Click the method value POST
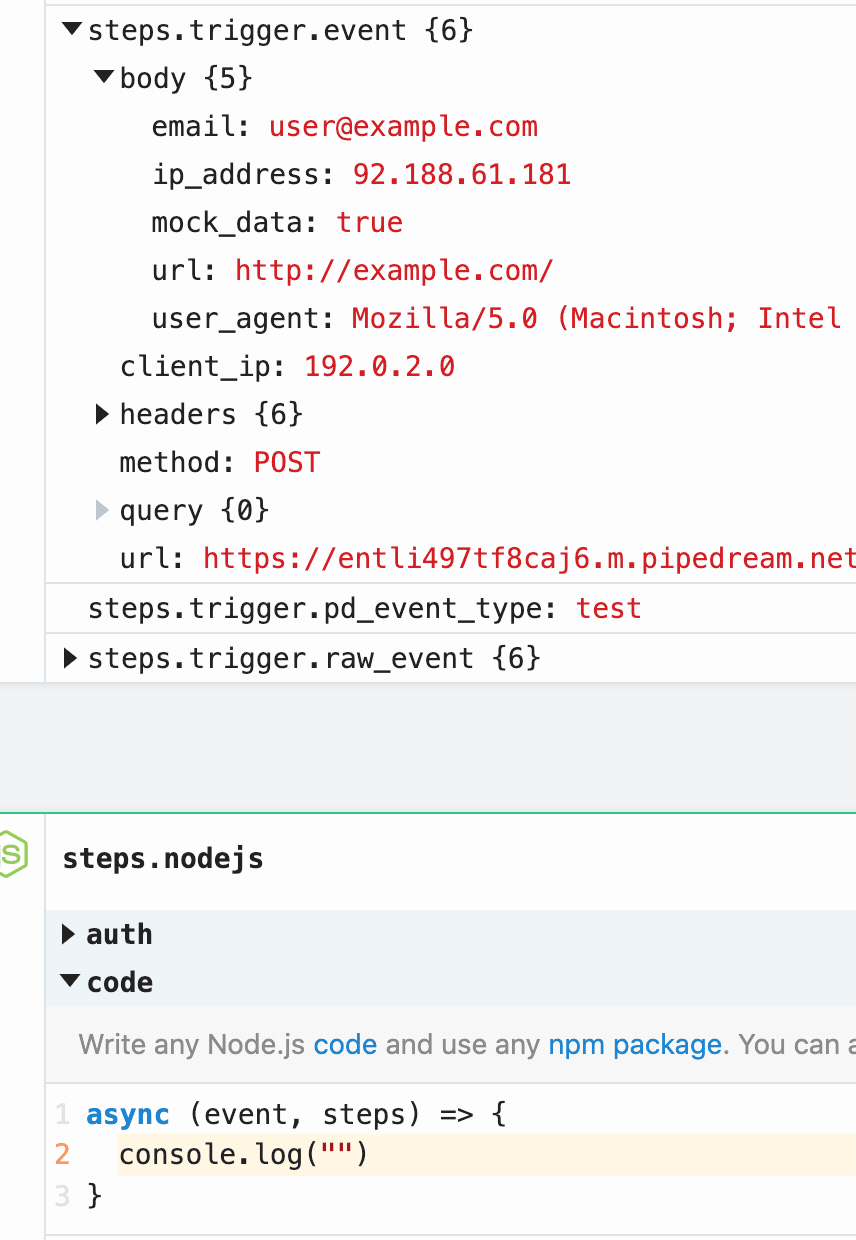The height and width of the screenshot is (1240, 856). [287, 463]
